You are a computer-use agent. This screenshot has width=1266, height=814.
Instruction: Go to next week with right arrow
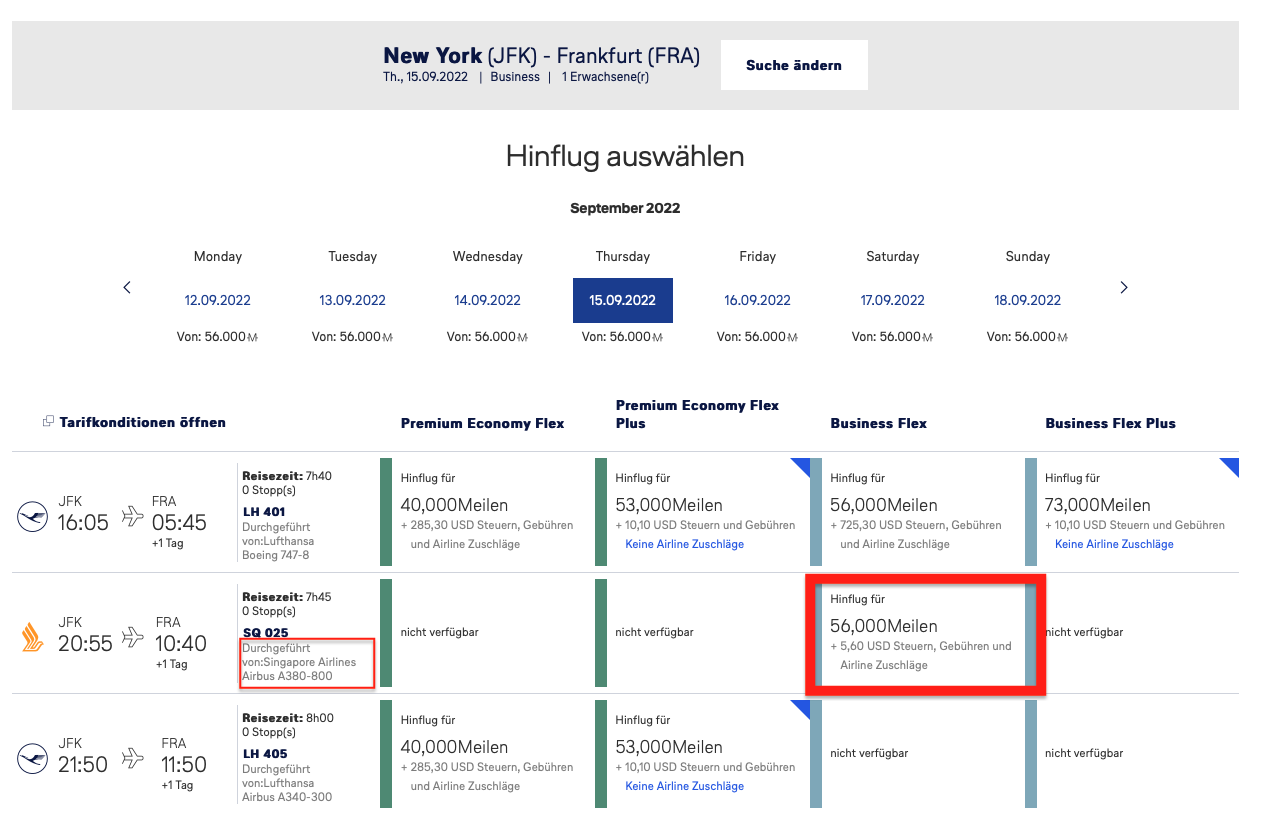[x=1123, y=288]
